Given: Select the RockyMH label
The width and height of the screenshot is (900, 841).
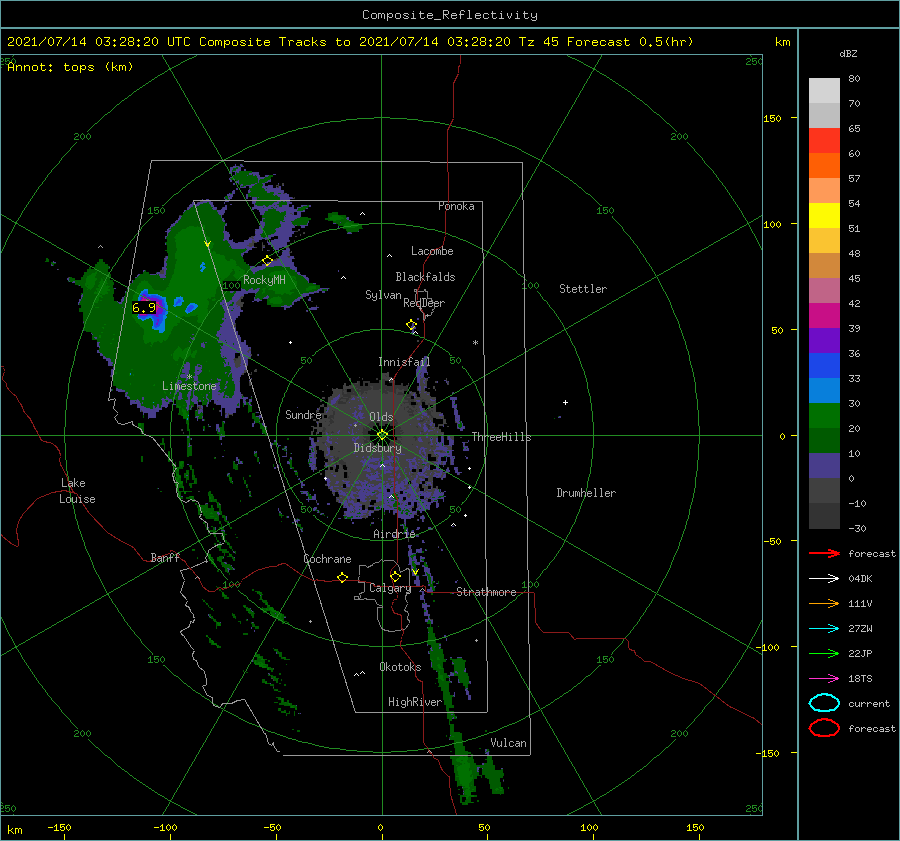Looking at the screenshot, I should click(x=264, y=280).
